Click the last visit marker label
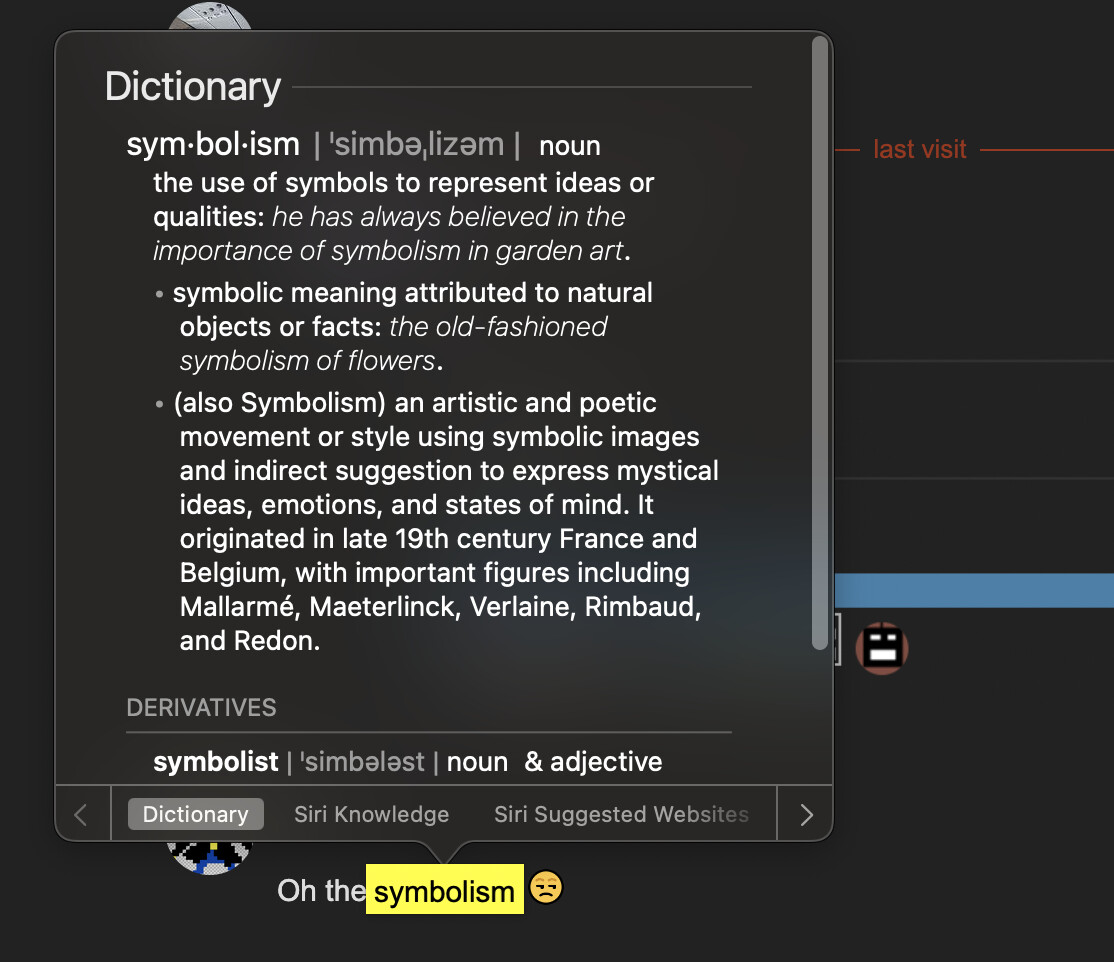 click(x=919, y=149)
